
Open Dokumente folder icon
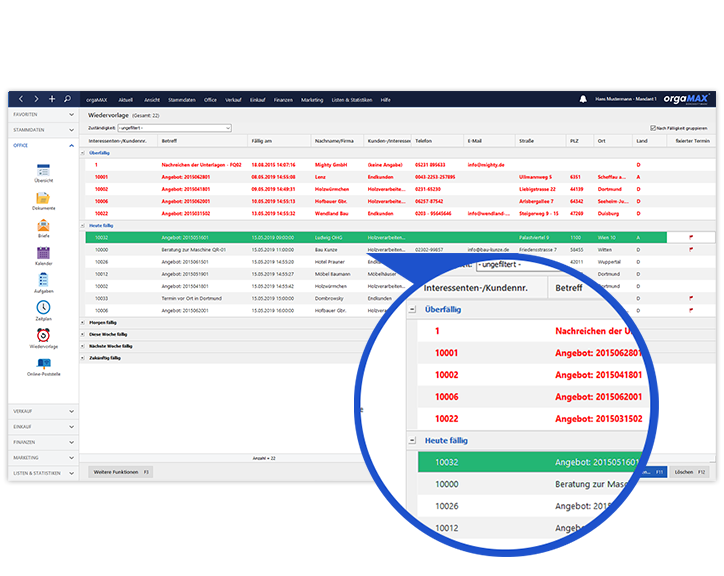coord(43,200)
